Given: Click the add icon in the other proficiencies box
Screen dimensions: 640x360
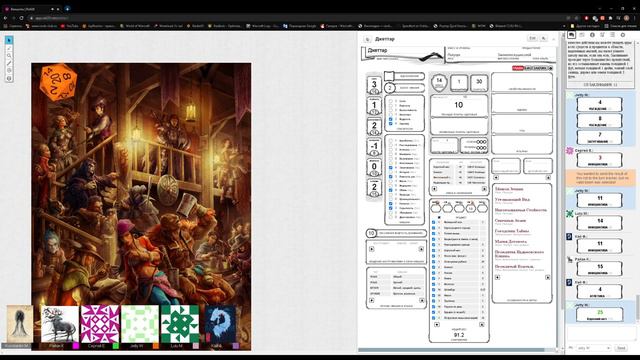Looking at the screenshot, I should (371, 300).
